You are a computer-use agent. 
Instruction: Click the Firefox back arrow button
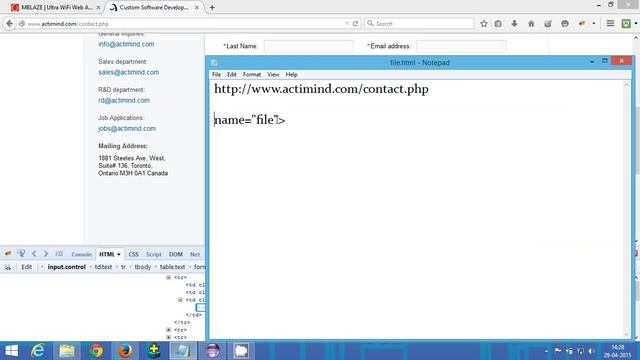(x=9, y=24)
